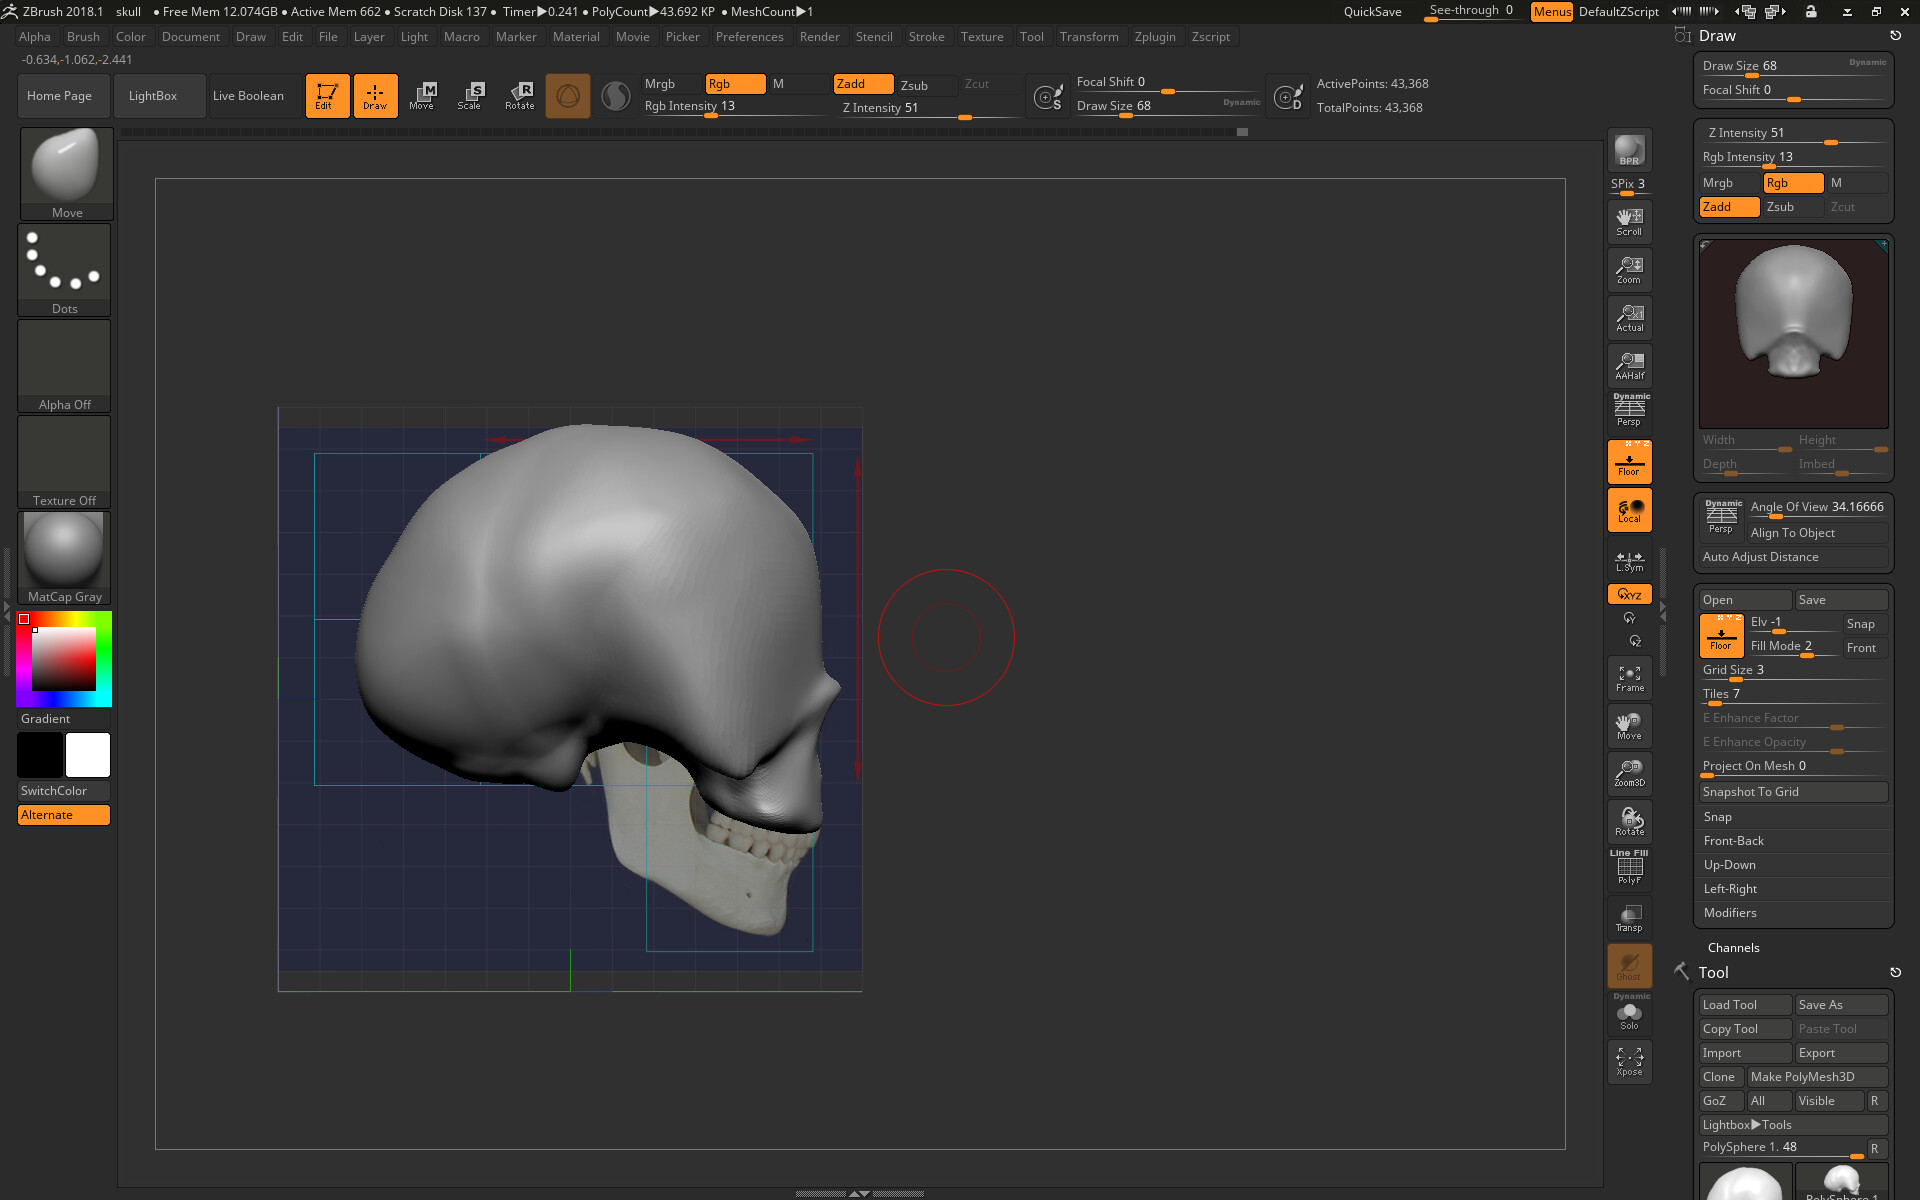Toggle Persp perspective in right shelf

pos(1629,410)
